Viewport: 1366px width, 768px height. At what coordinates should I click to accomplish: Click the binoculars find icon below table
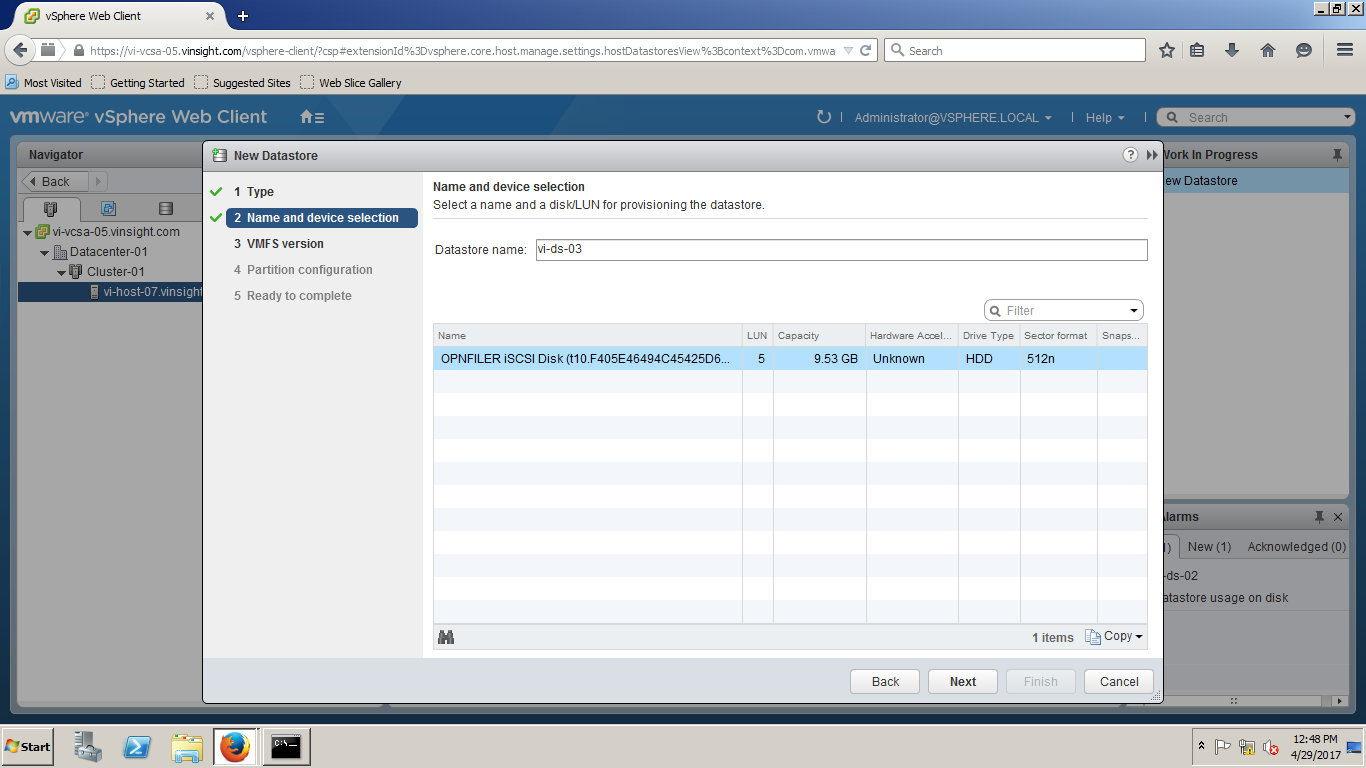(446, 637)
